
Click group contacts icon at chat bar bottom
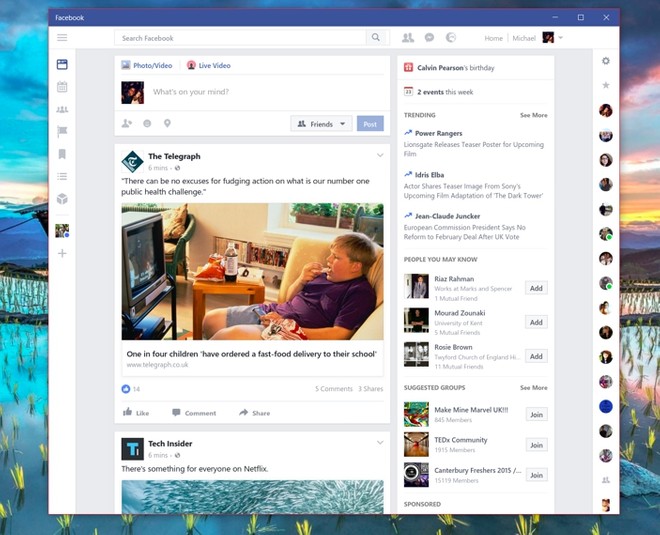coord(606,480)
